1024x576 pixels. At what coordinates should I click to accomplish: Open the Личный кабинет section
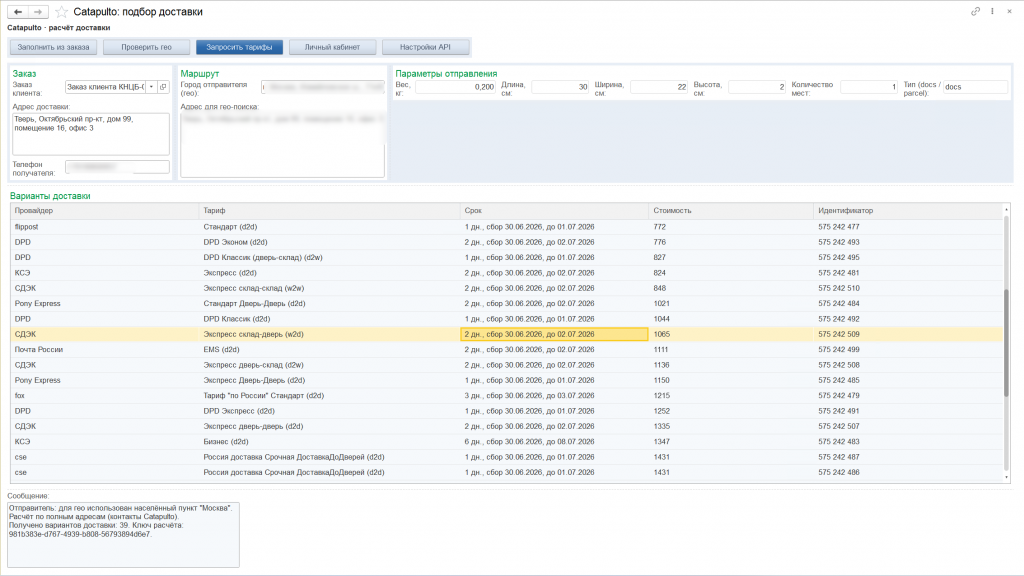coord(332,47)
